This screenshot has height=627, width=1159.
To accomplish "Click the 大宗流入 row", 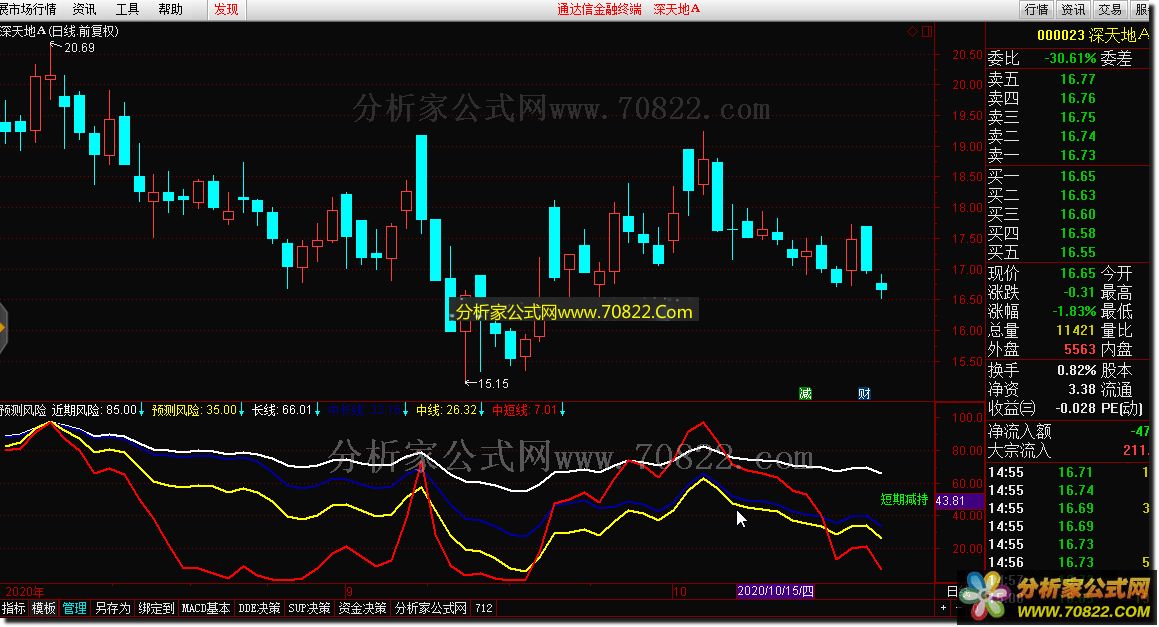I will pyautogui.click(x=1069, y=450).
